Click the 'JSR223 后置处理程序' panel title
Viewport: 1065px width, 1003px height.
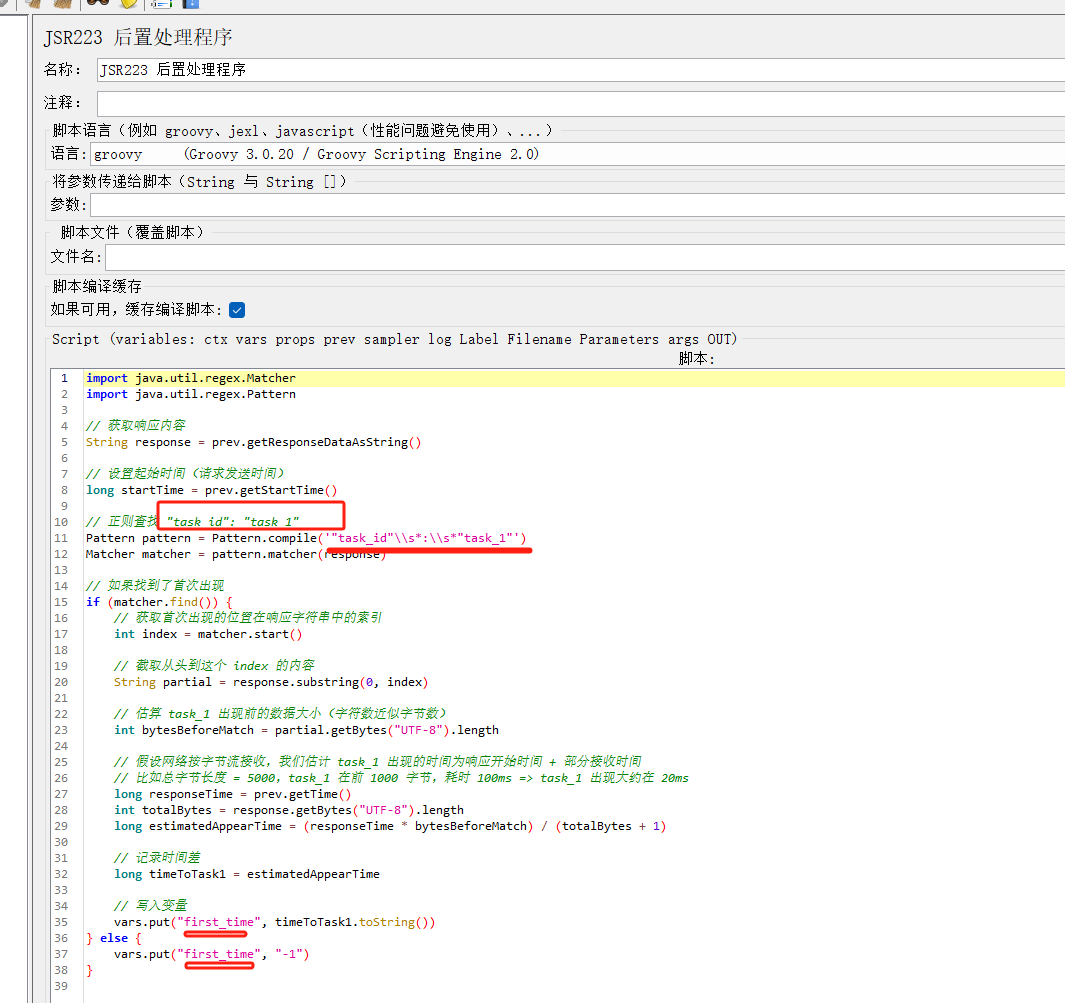click(x=138, y=37)
